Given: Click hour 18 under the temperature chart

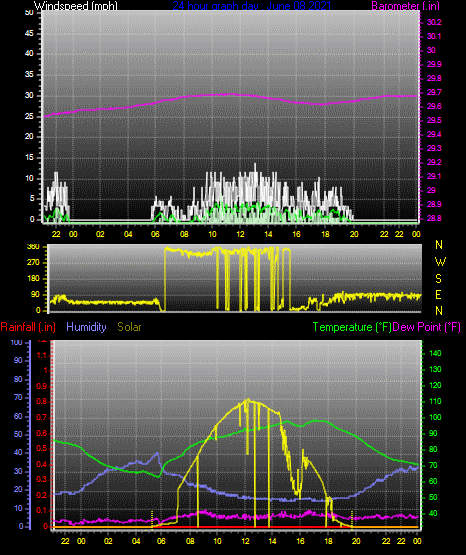Looking at the screenshot, I should (x=328, y=541).
